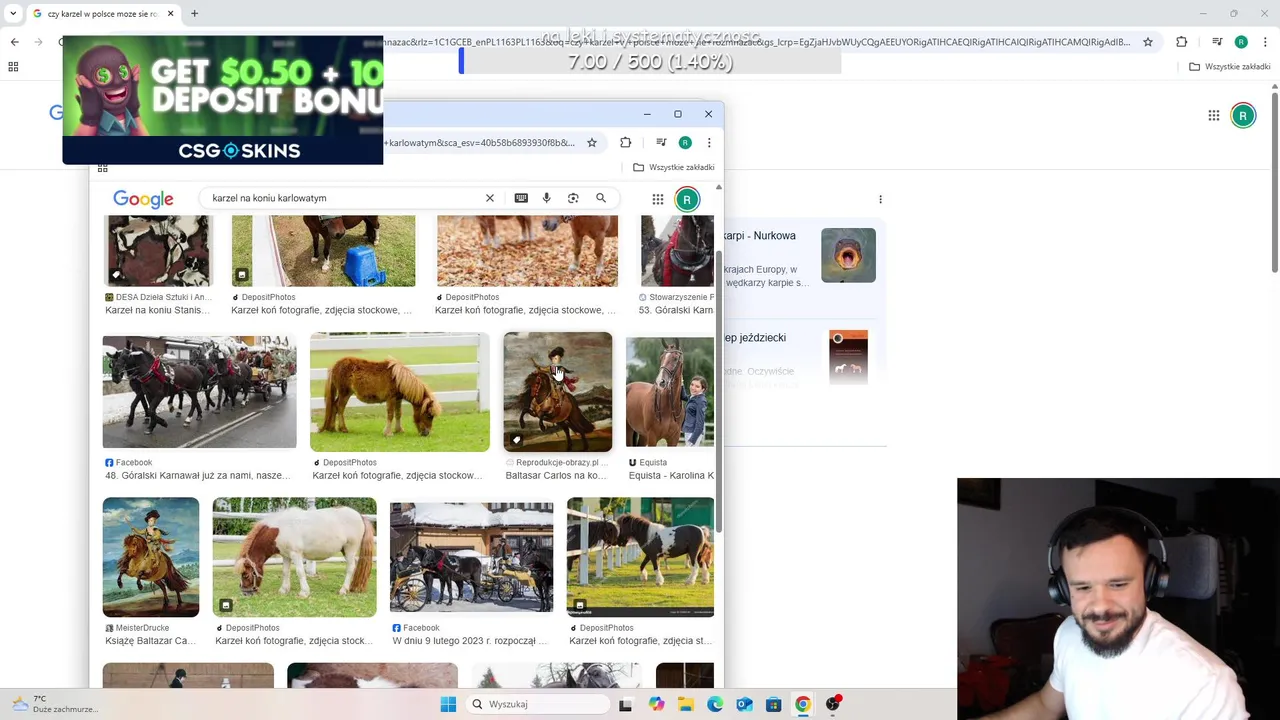1280x720 pixels.
Task: Search by image with Google Lens icon
Action: point(573,198)
